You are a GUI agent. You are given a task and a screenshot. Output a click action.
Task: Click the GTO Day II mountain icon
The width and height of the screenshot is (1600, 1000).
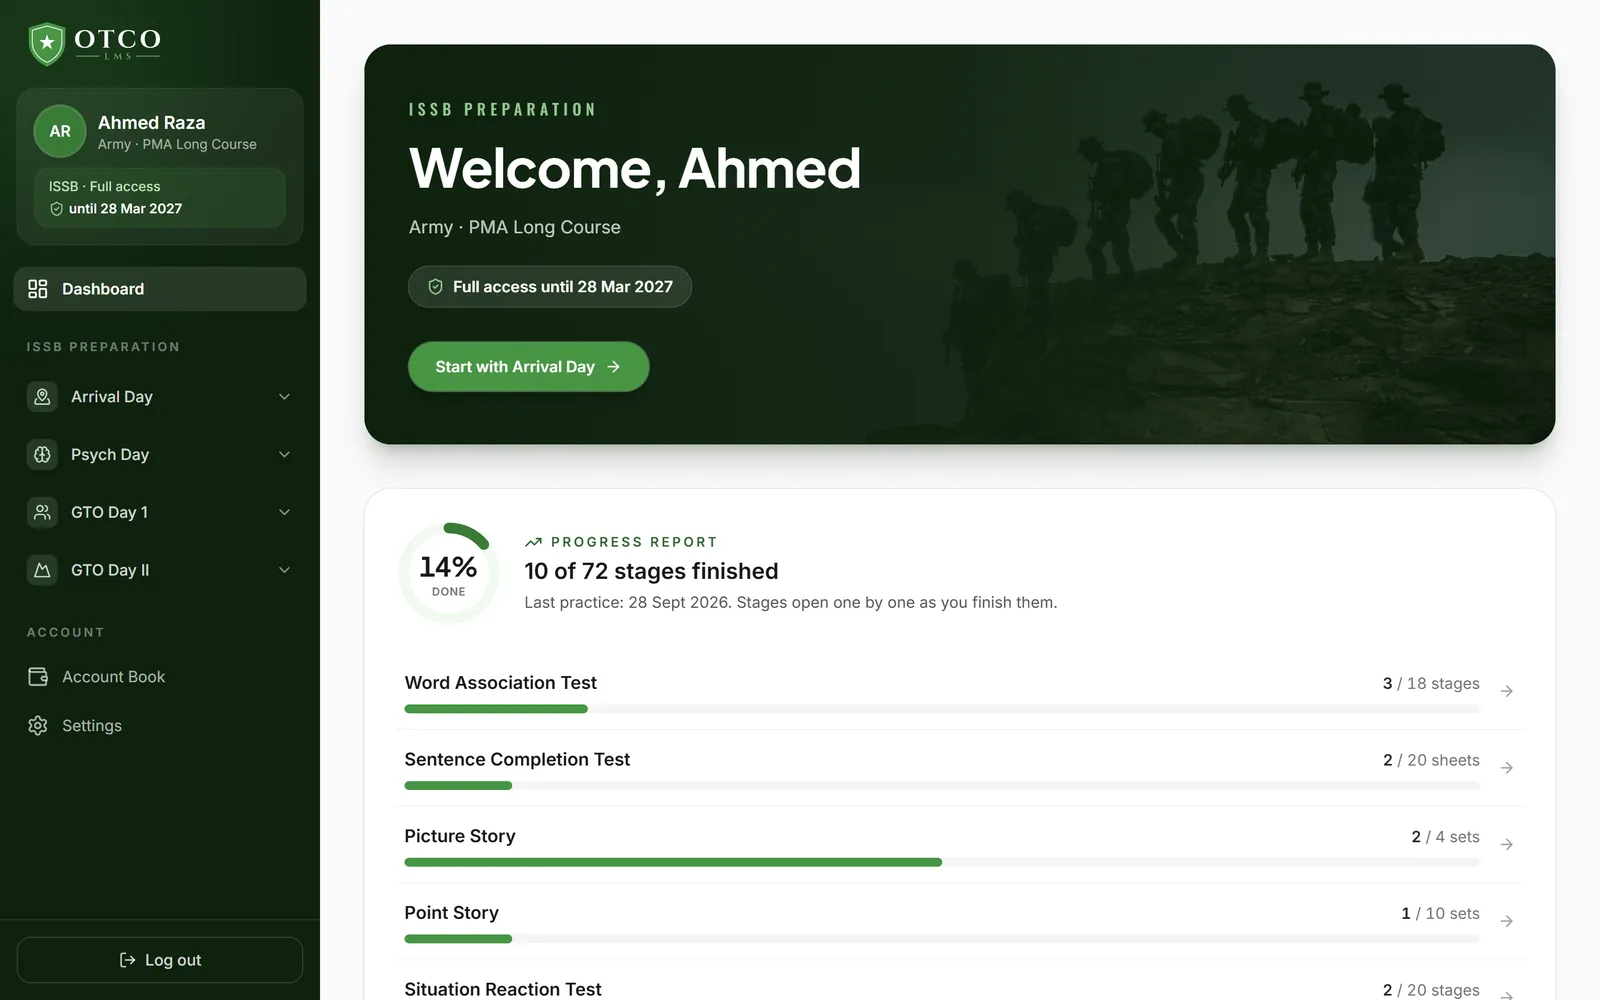(42, 570)
